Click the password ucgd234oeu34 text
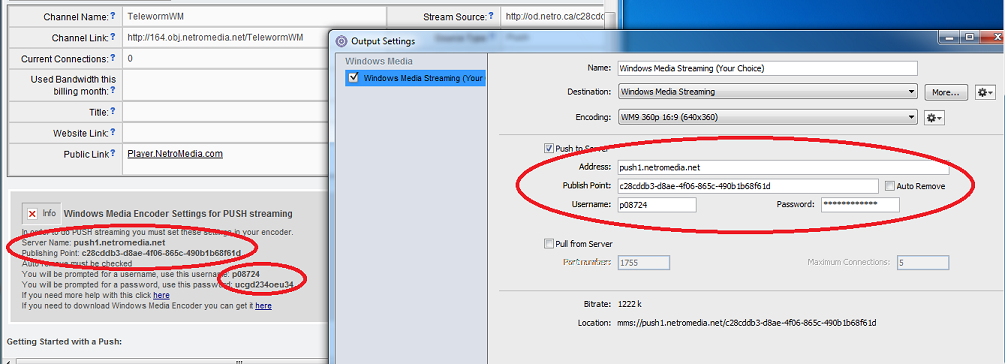The image size is (1005, 364). [264, 285]
